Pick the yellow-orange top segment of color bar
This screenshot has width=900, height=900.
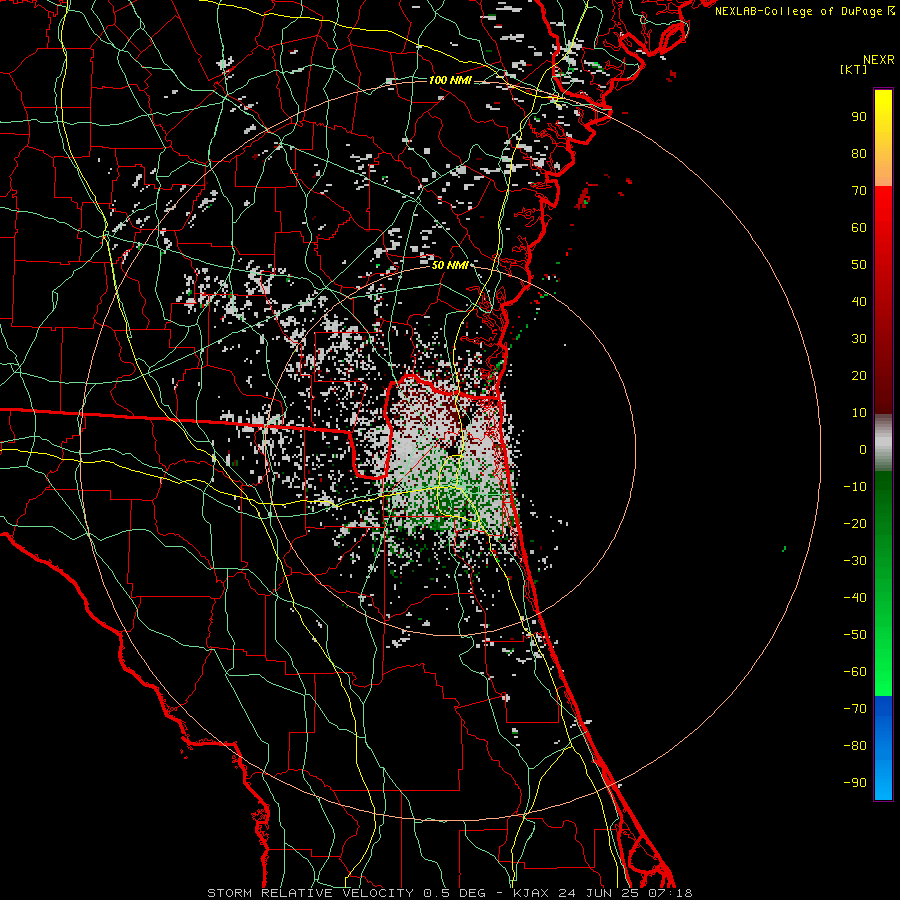883,138
